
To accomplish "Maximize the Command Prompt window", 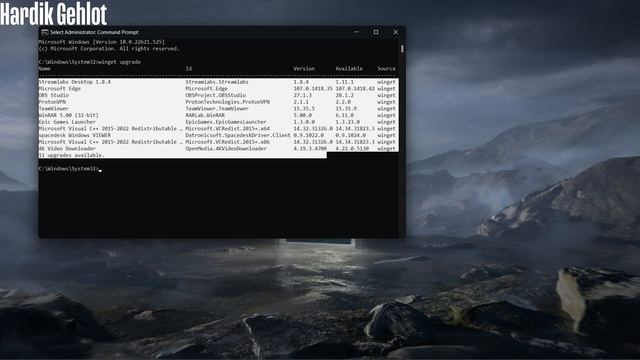I will [x=376, y=32].
